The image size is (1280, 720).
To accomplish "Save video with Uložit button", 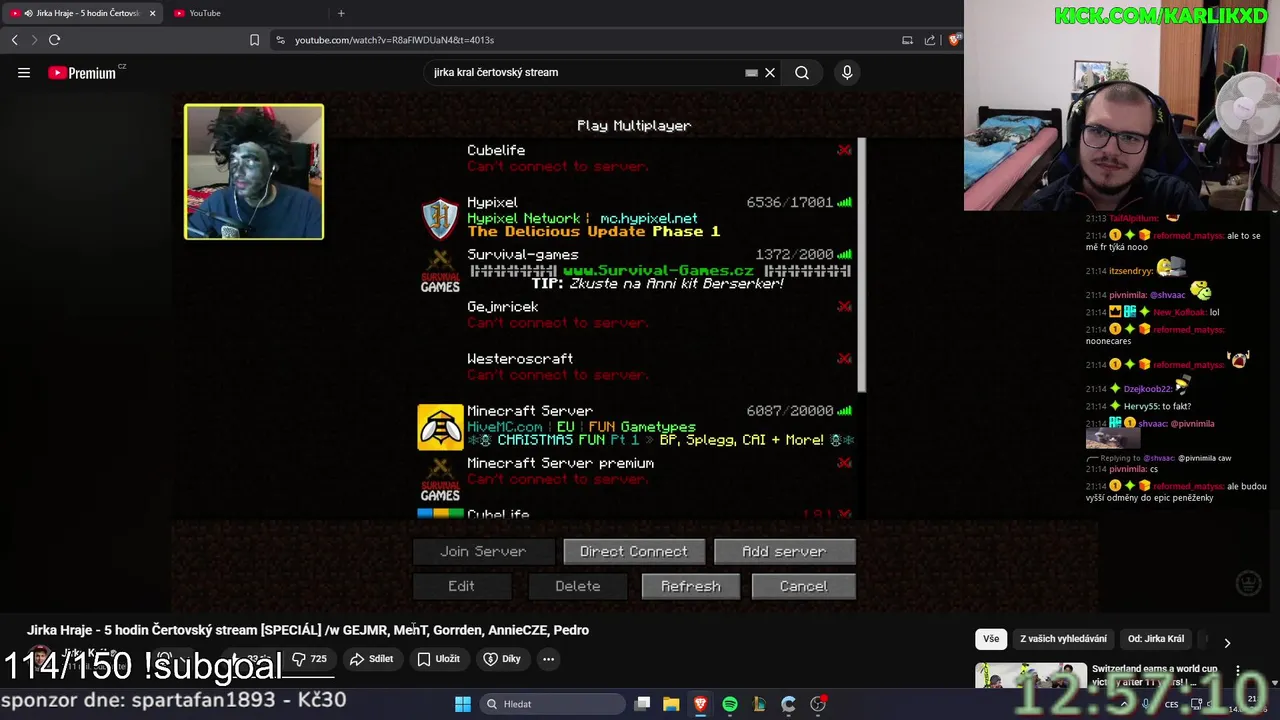I will tap(438, 659).
